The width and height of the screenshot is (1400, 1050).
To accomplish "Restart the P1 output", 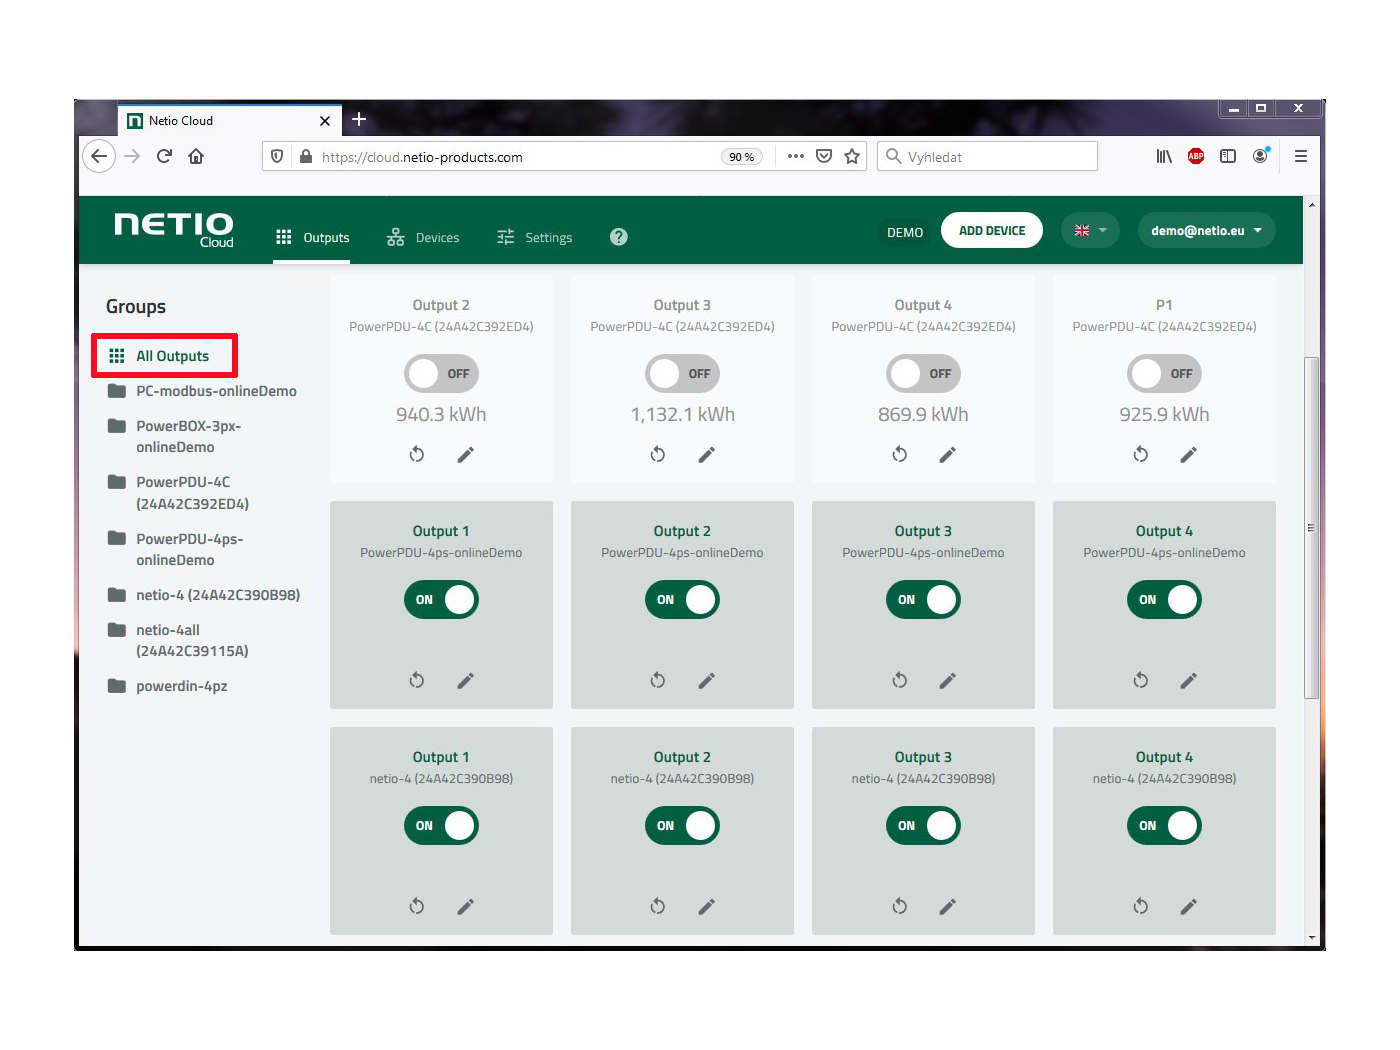I will (1141, 455).
